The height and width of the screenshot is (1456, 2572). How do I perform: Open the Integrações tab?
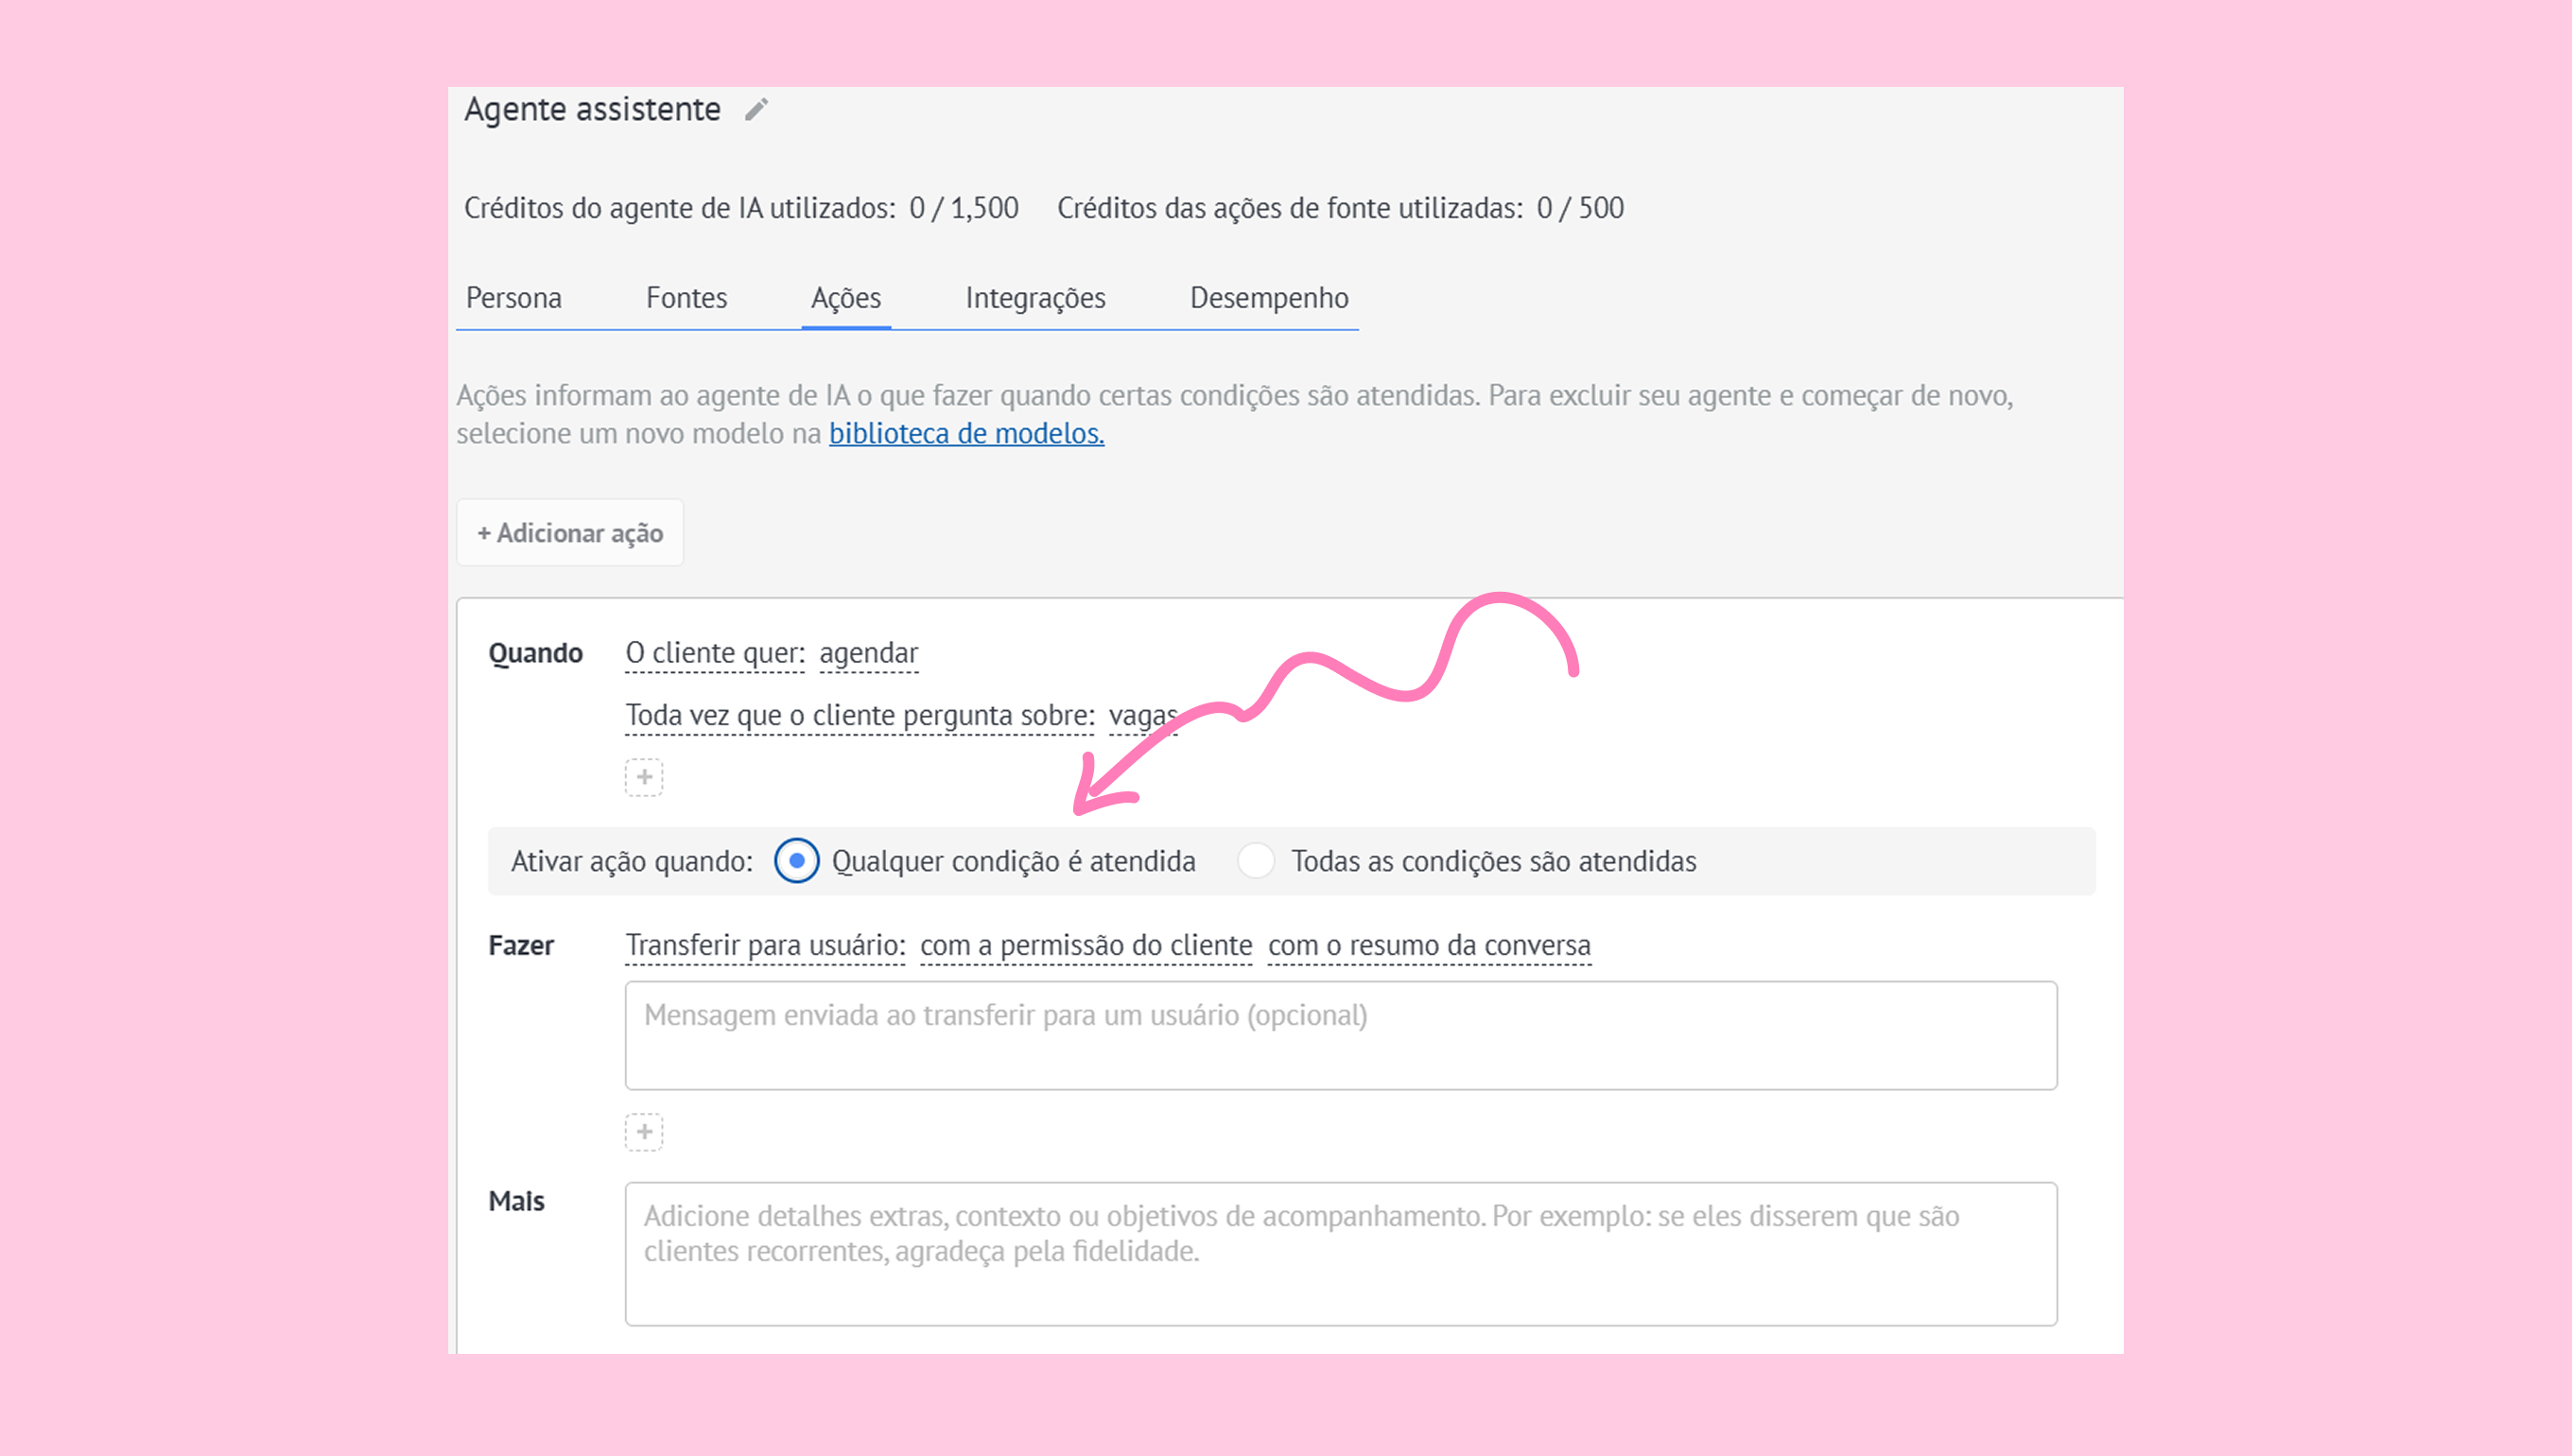1035,298
